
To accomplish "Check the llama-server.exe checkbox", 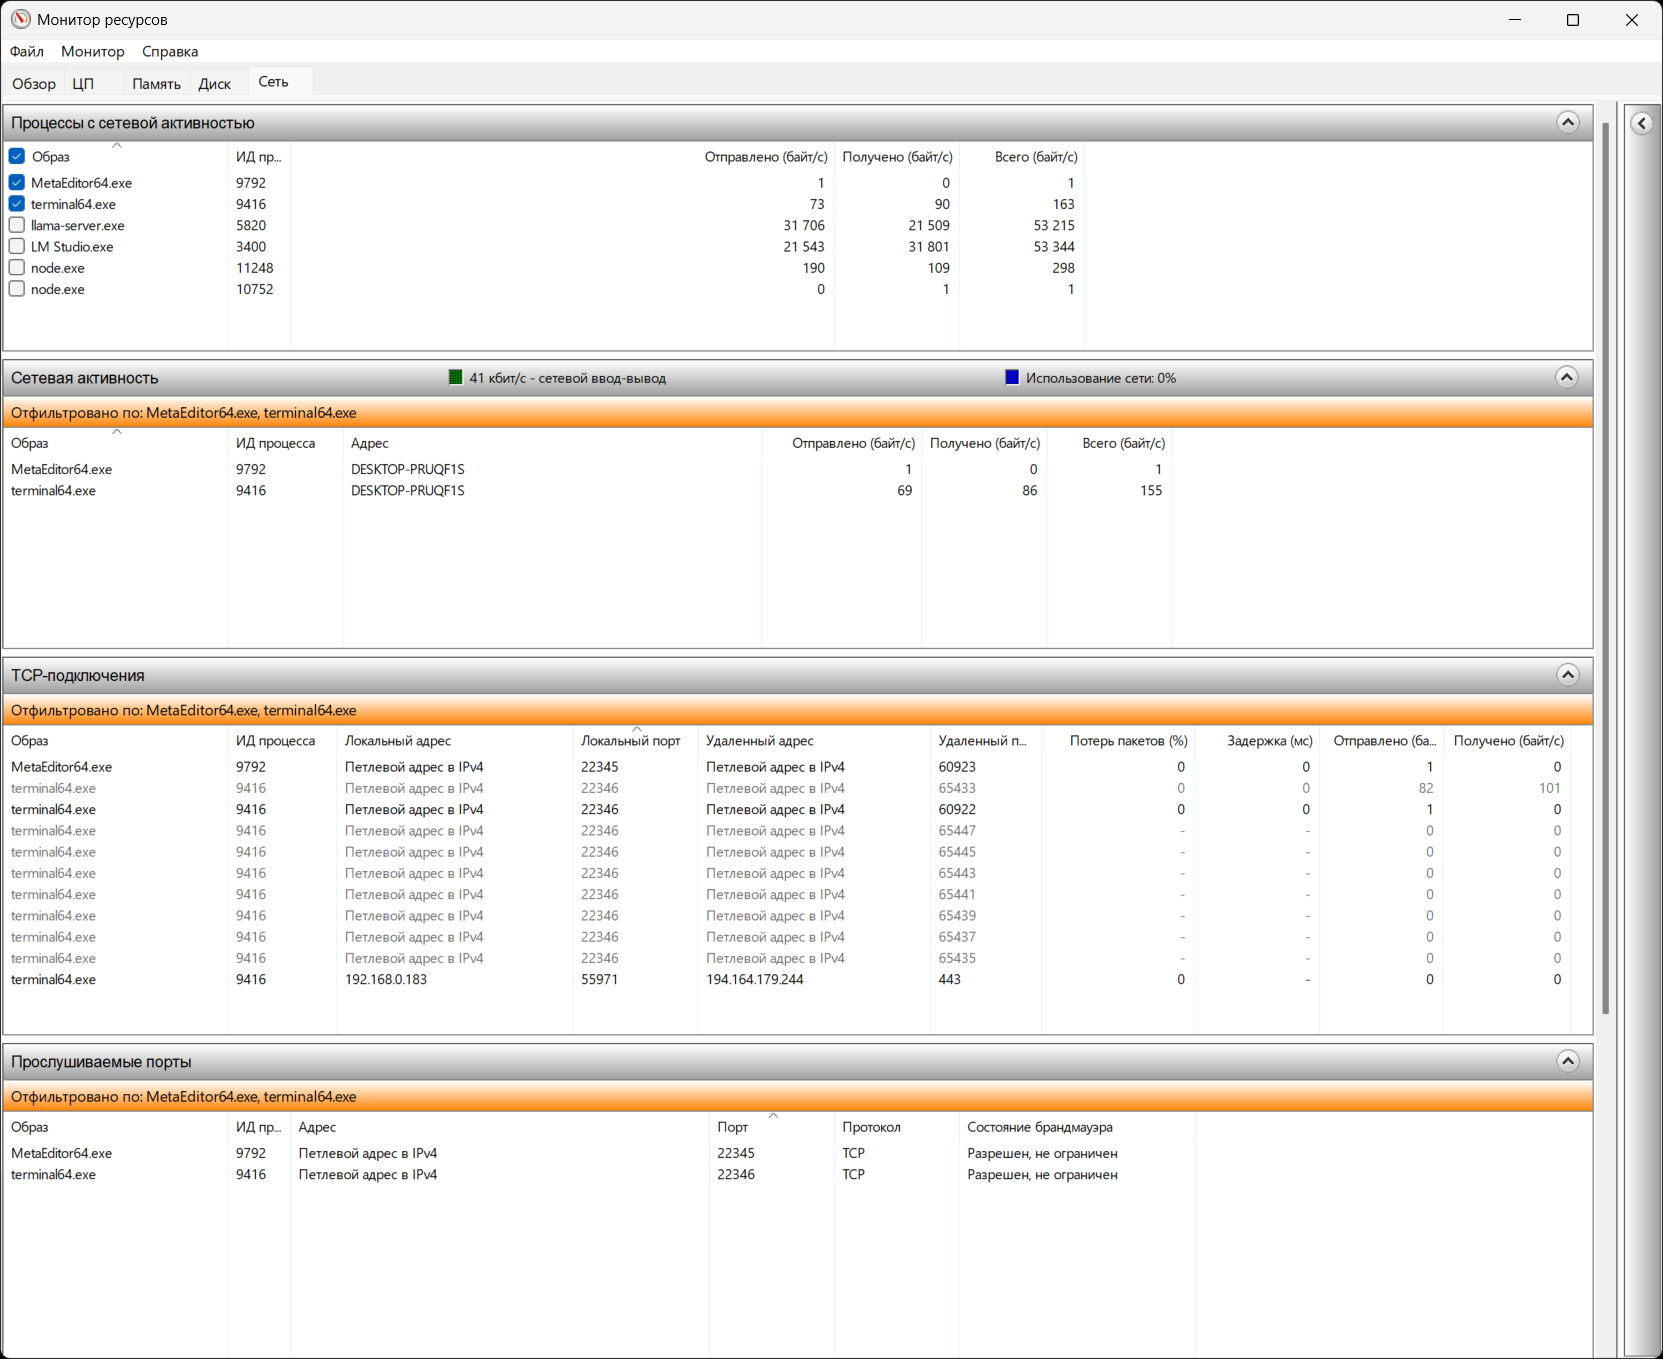I will [x=17, y=225].
